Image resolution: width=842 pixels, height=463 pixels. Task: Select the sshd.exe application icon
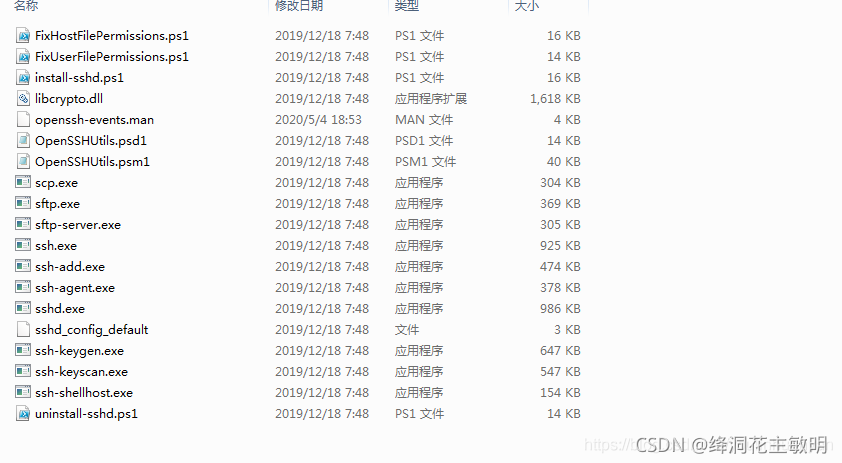pyautogui.click(x=23, y=308)
